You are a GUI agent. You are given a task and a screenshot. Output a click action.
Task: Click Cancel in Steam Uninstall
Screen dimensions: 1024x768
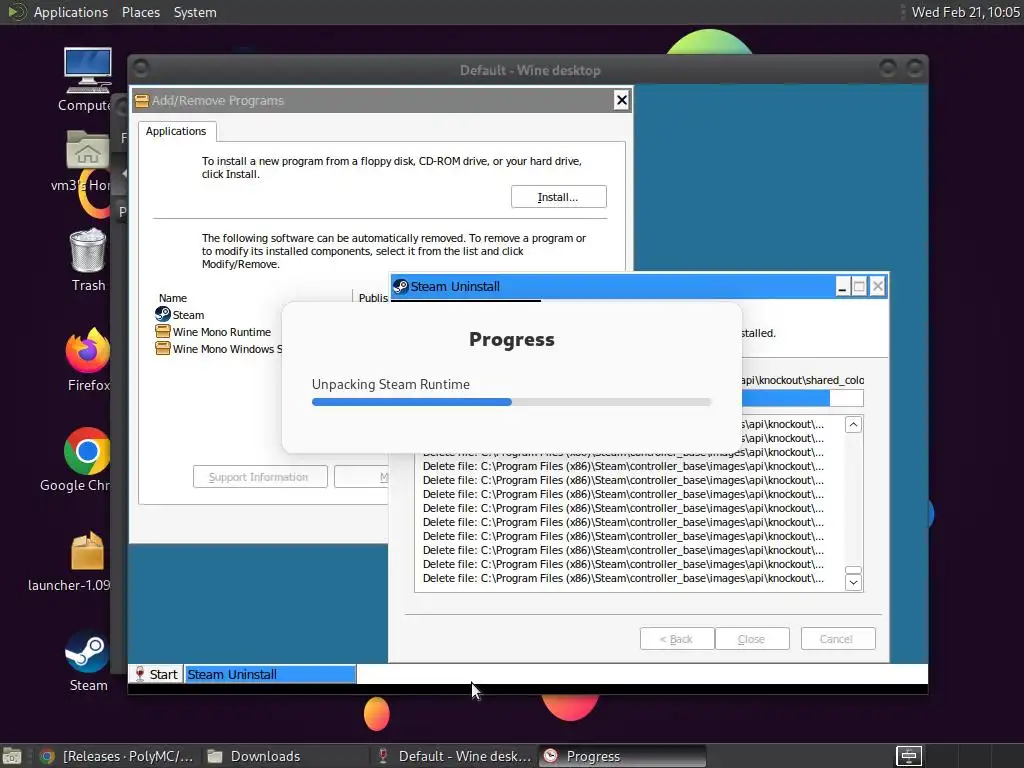point(837,639)
